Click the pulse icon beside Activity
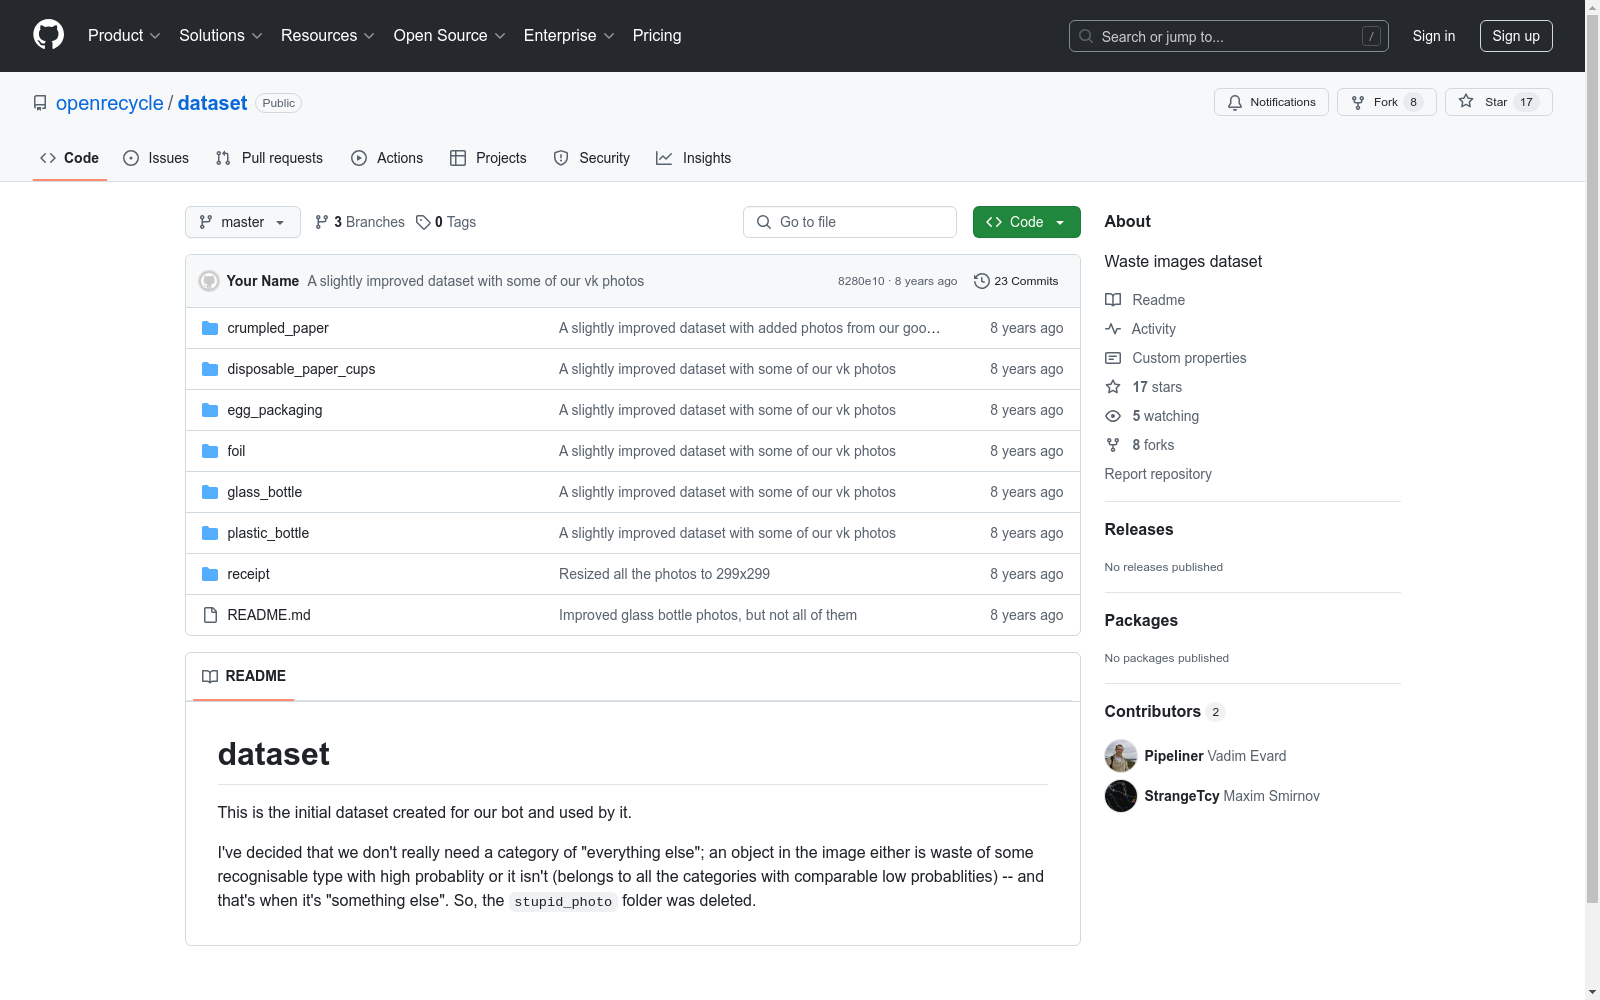The image size is (1600, 1000). coord(1113,329)
